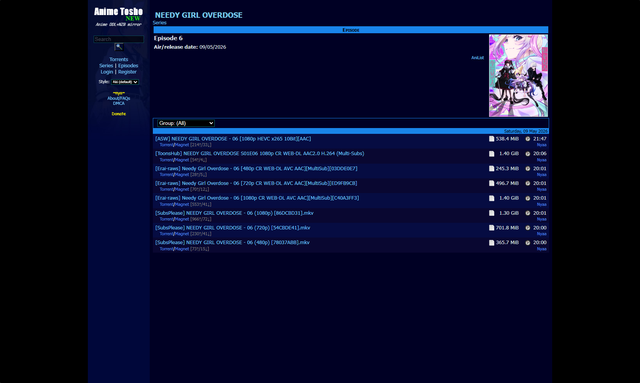Click the Series breadcrumb under the title
The image size is (640, 383).
tap(160, 23)
